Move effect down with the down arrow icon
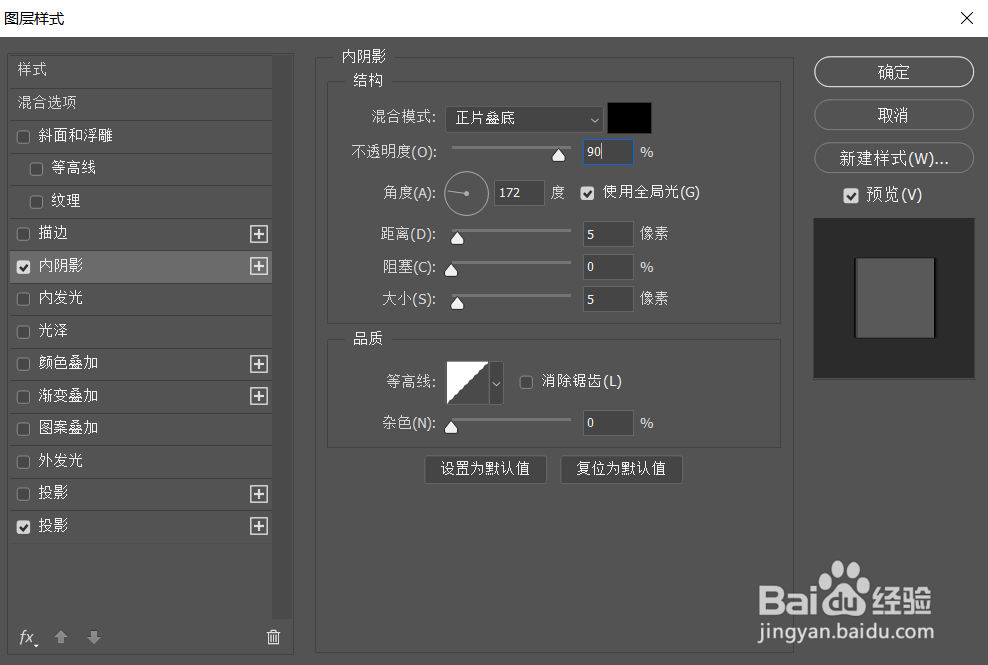The height and width of the screenshot is (665, 988). coord(94,637)
